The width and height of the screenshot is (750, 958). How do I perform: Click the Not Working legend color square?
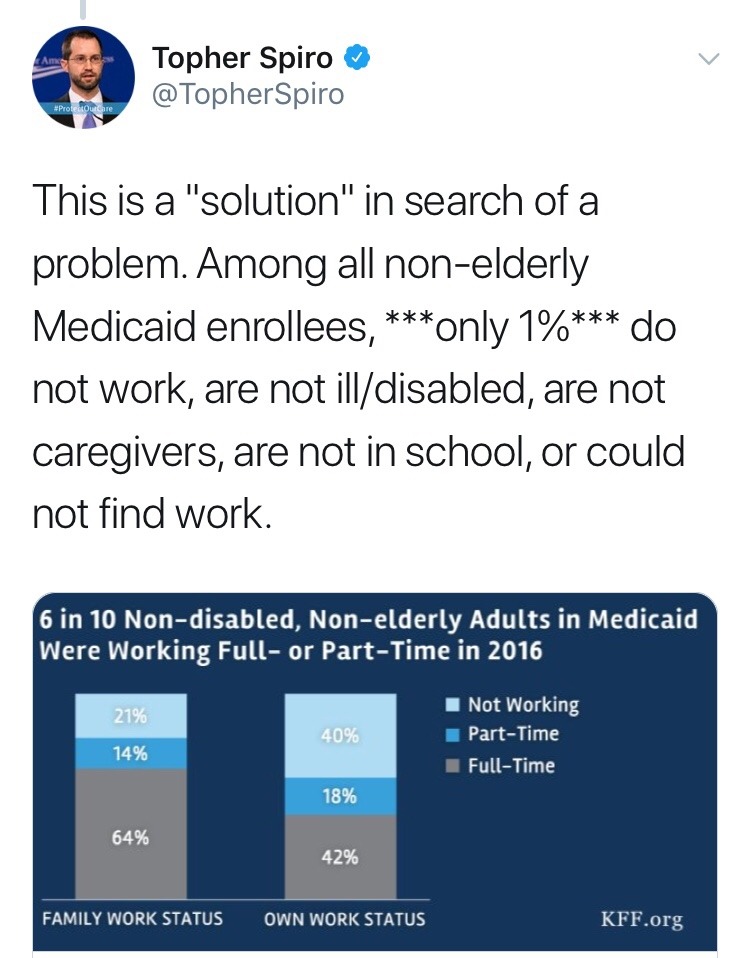pyautogui.click(x=453, y=705)
